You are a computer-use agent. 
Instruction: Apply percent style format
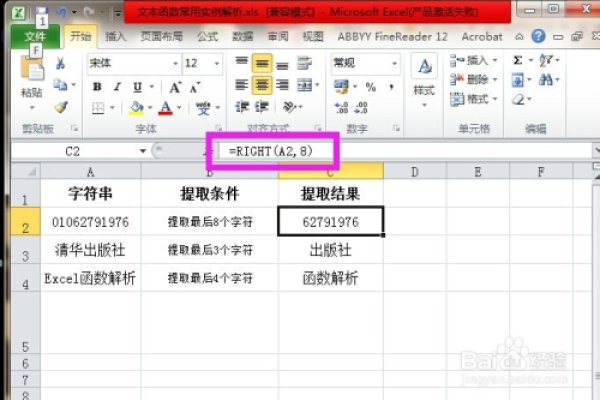pyautogui.click(x=370, y=87)
